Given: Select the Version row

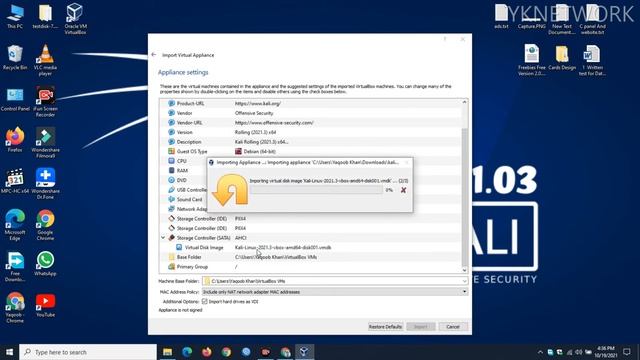Looking at the screenshot, I should (x=310, y=132).
